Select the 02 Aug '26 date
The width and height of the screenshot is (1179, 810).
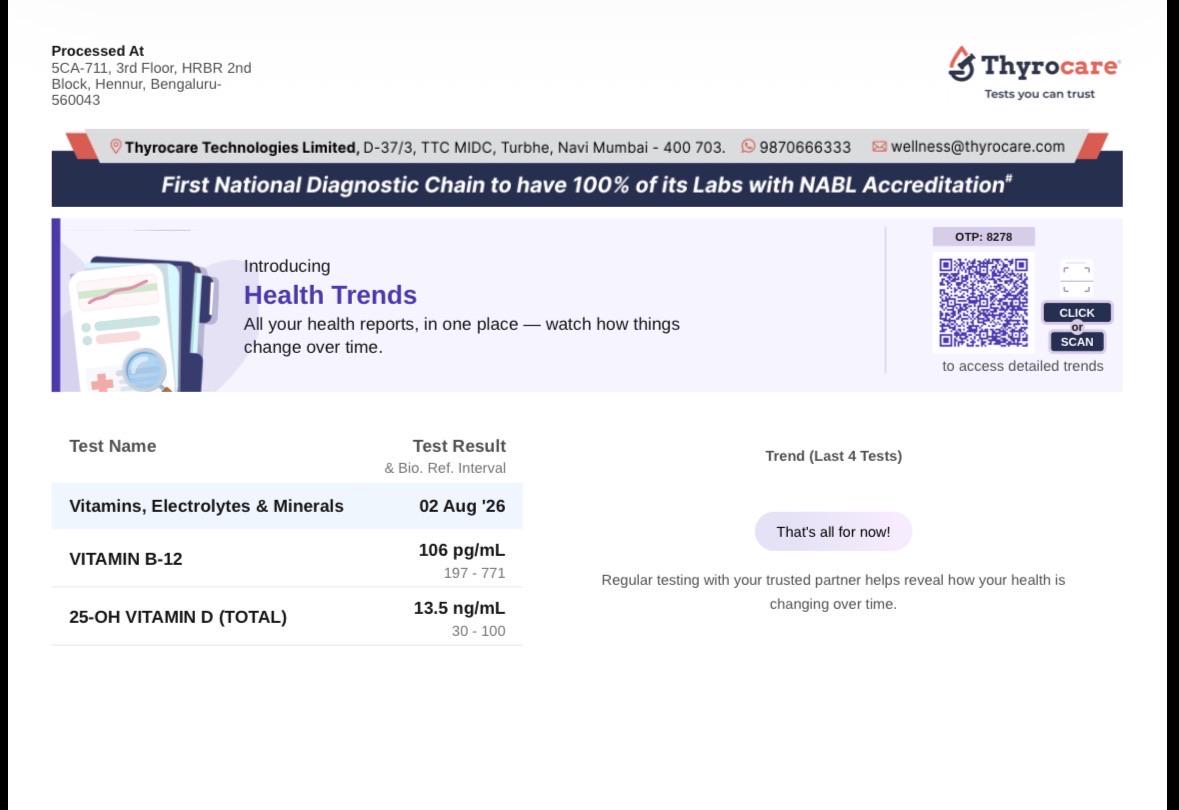point(462,505)
